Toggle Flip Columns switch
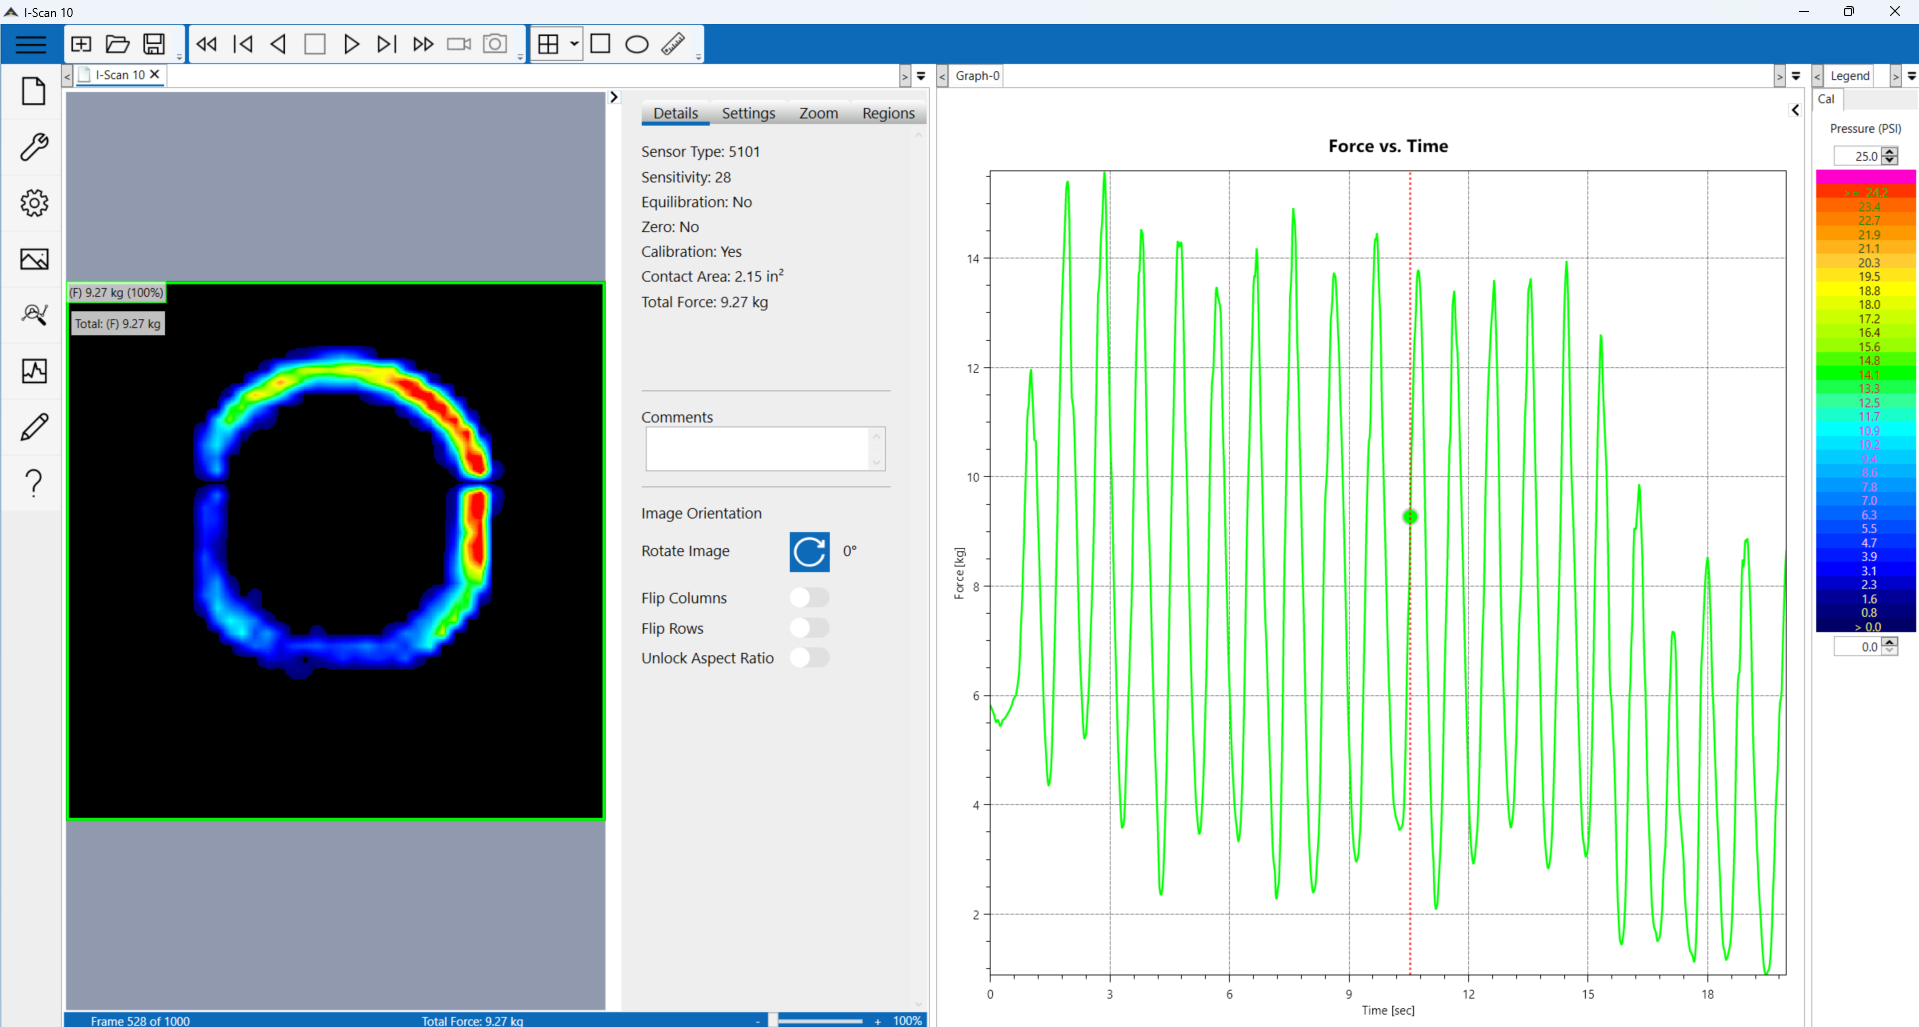This screenshot has height=1027, width=1919. point(809,597)
